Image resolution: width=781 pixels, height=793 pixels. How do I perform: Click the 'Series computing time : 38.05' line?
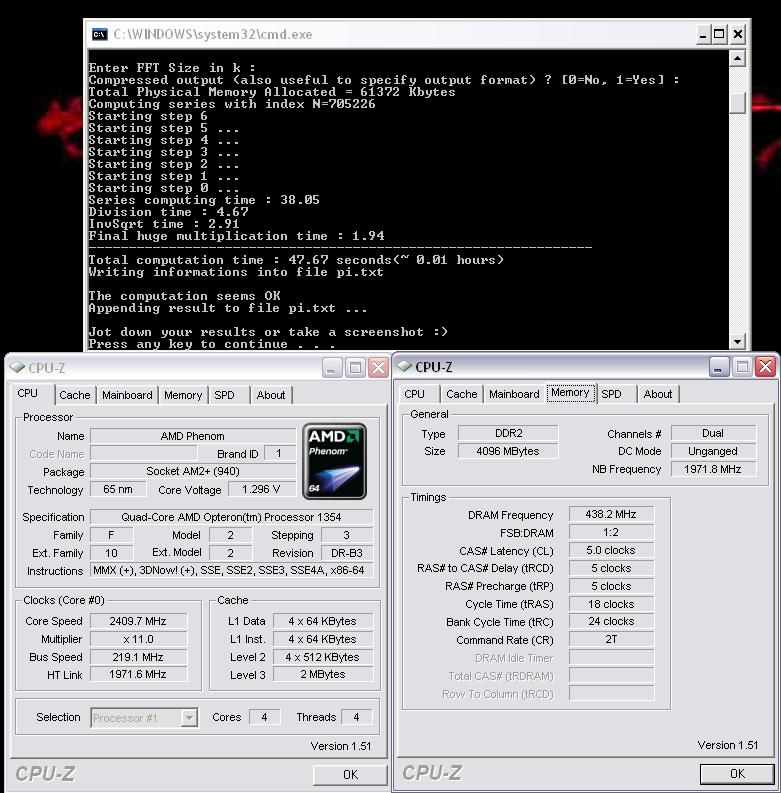pyautogui.click(x=204, y=200)
